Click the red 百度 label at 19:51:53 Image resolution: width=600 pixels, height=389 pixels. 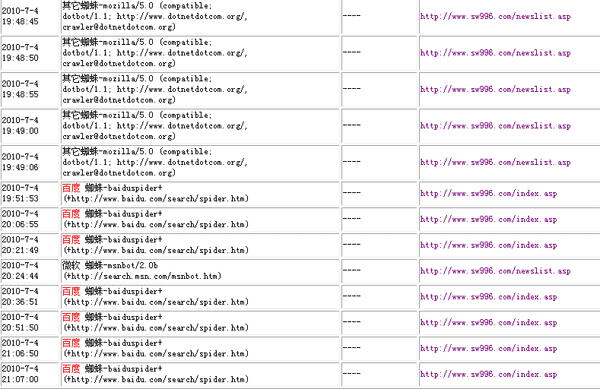pyautogui.click(x=71, y=188)
